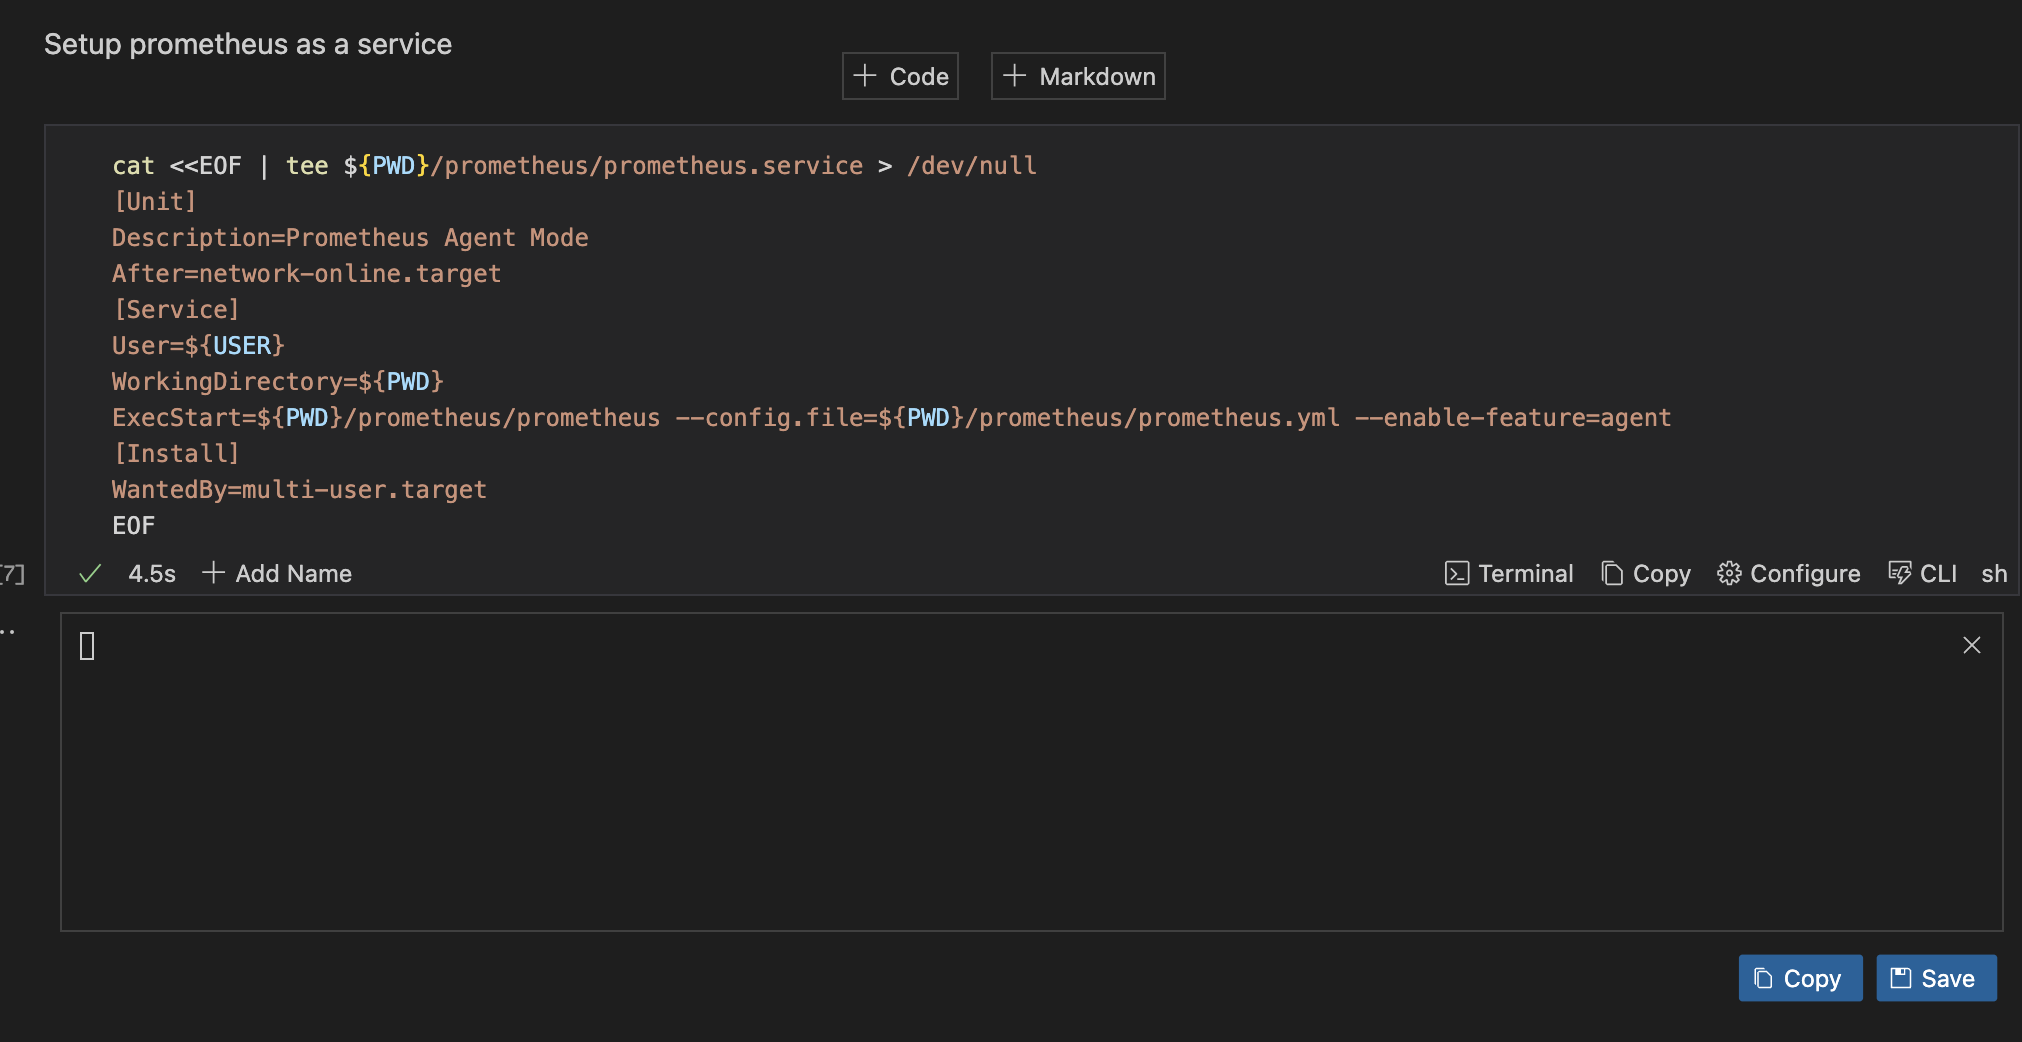Open the cell Configure settings
Screen dimensions: 2022x1042
[1789, 573]
